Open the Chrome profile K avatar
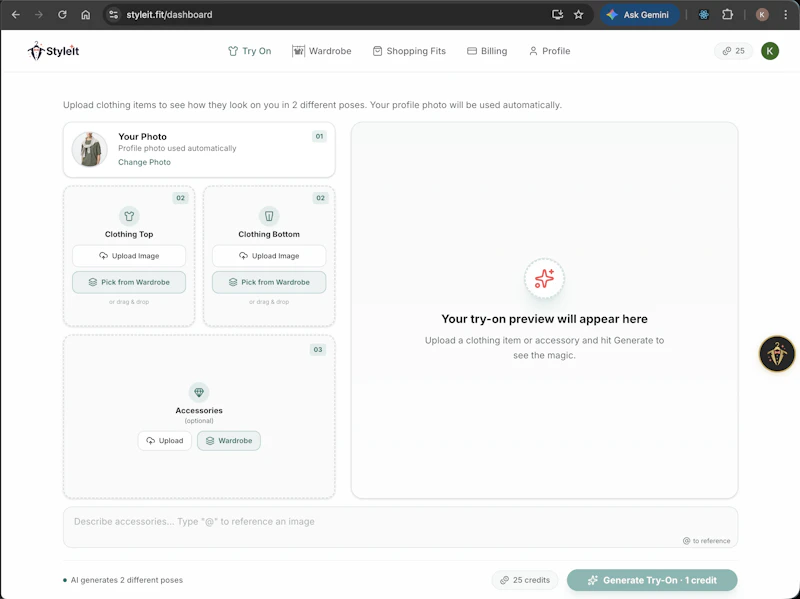 [x=762, y=15]
